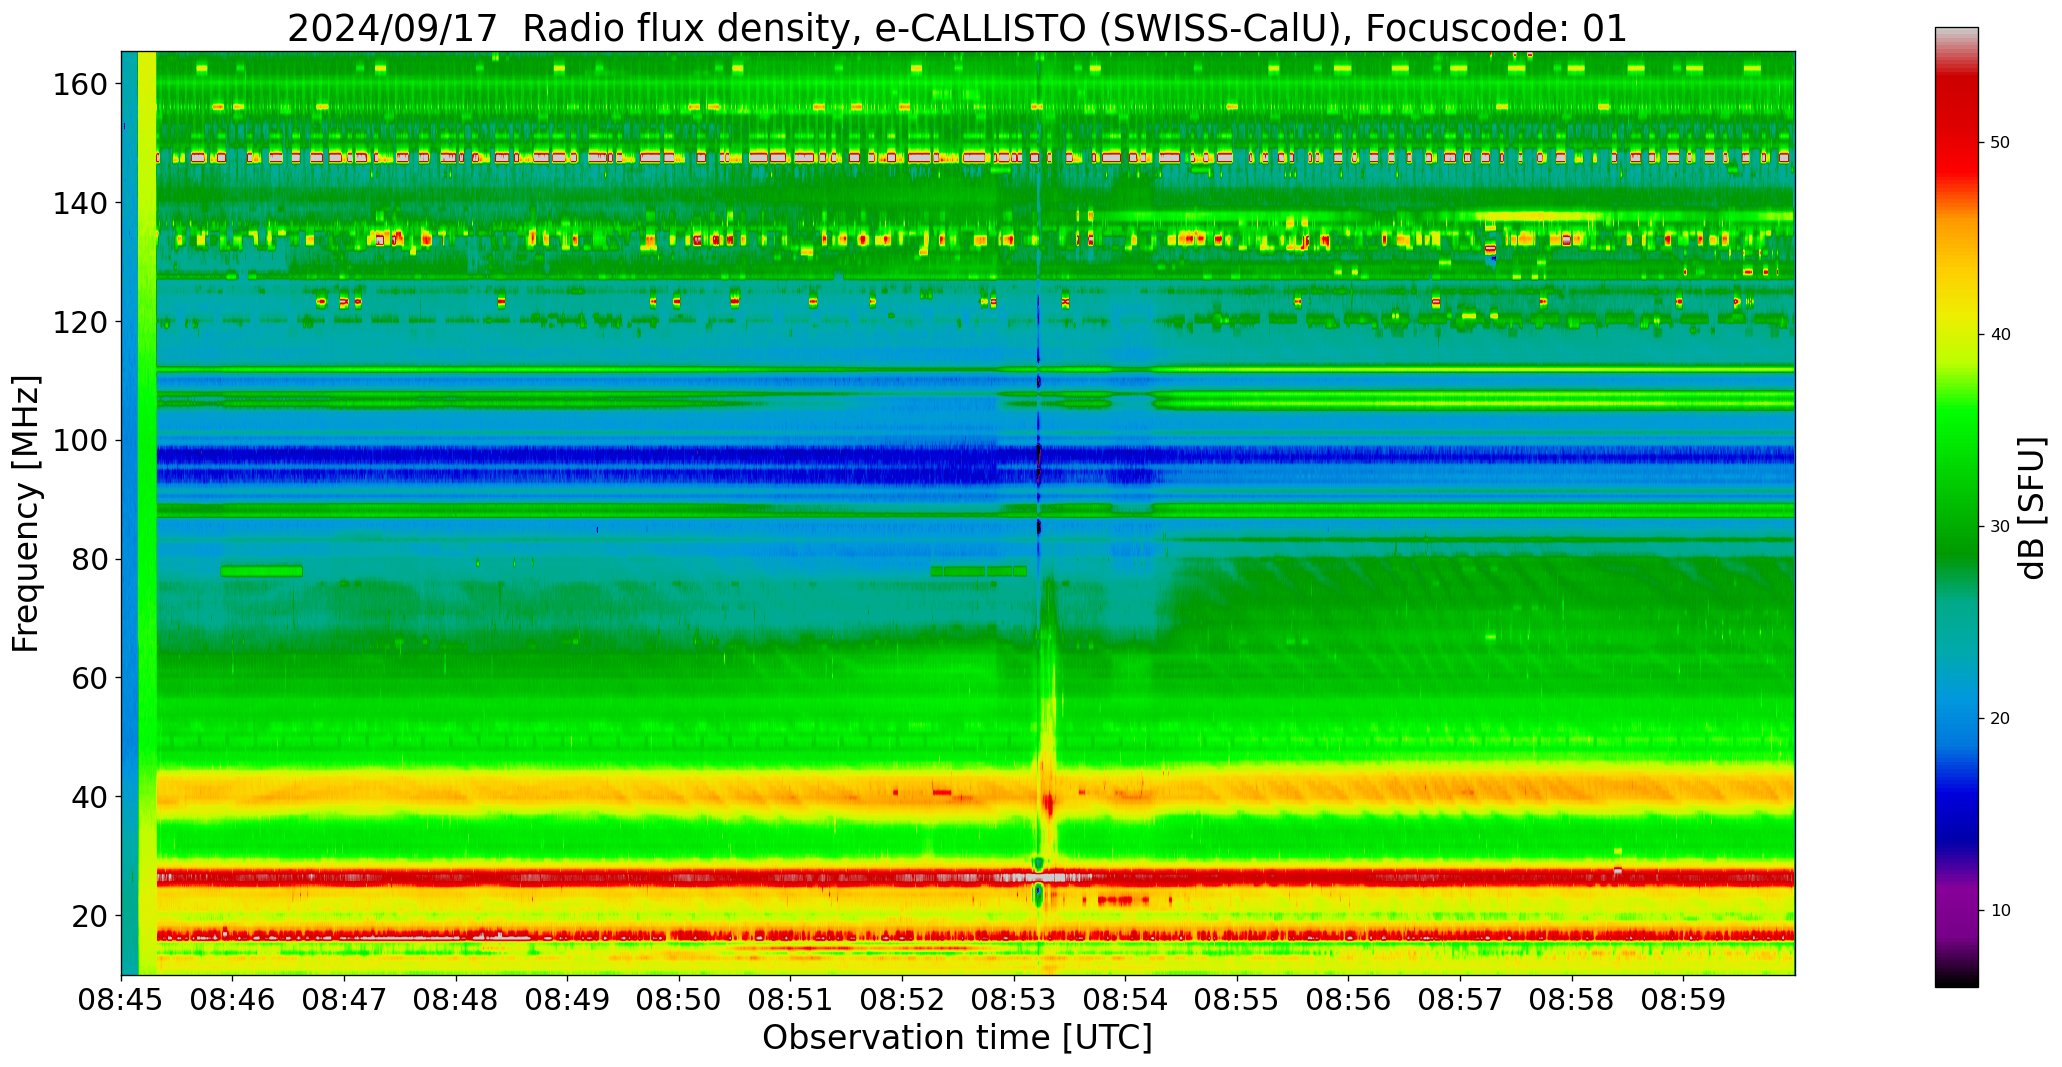
Task: Click the 60 frequency tick label
Action: (89, 678)
